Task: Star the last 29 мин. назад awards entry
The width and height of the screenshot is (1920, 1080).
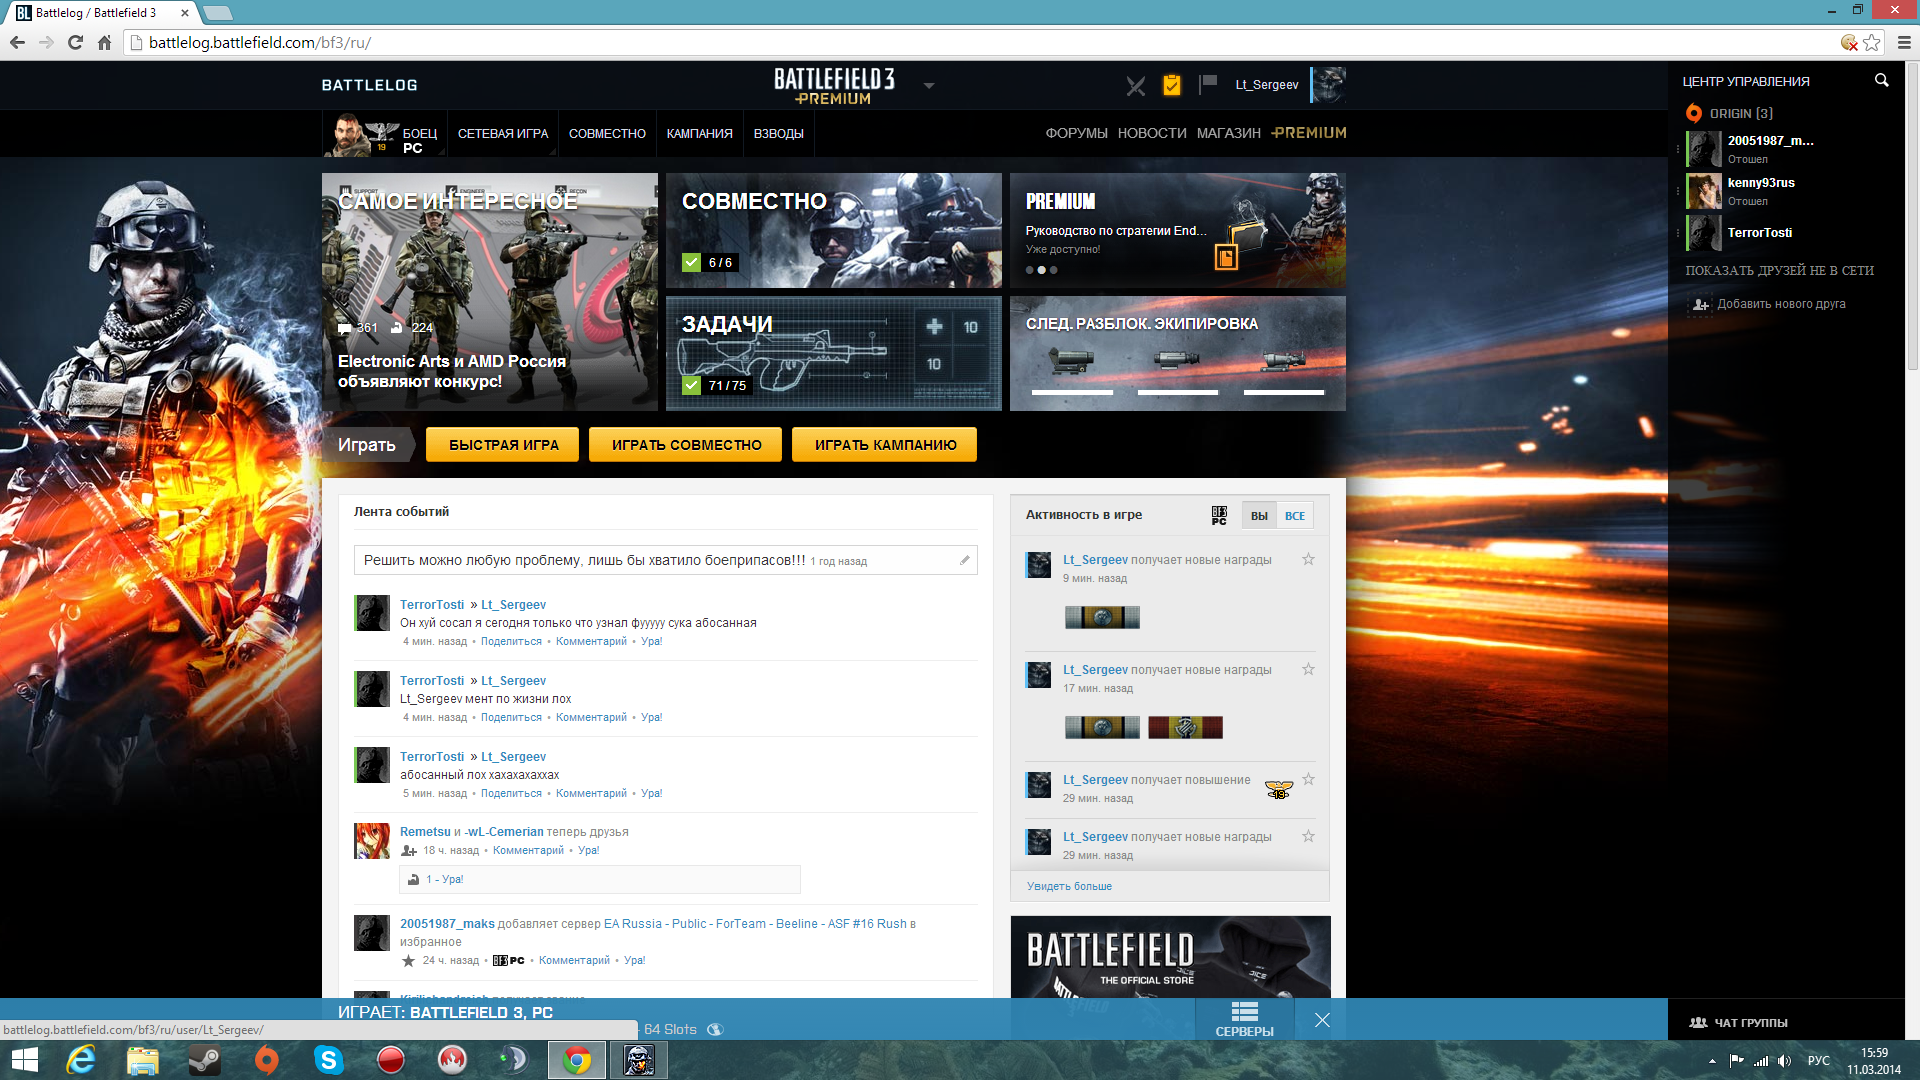Action: pos(1308,836)
